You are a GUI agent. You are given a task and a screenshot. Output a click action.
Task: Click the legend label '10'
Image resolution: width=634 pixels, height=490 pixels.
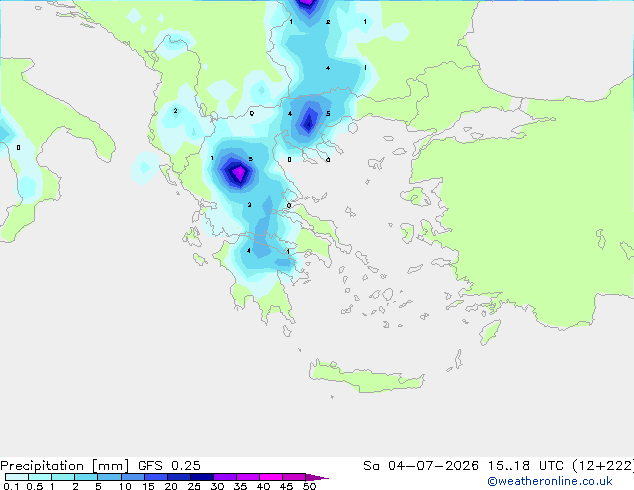[x=125, y=486]
